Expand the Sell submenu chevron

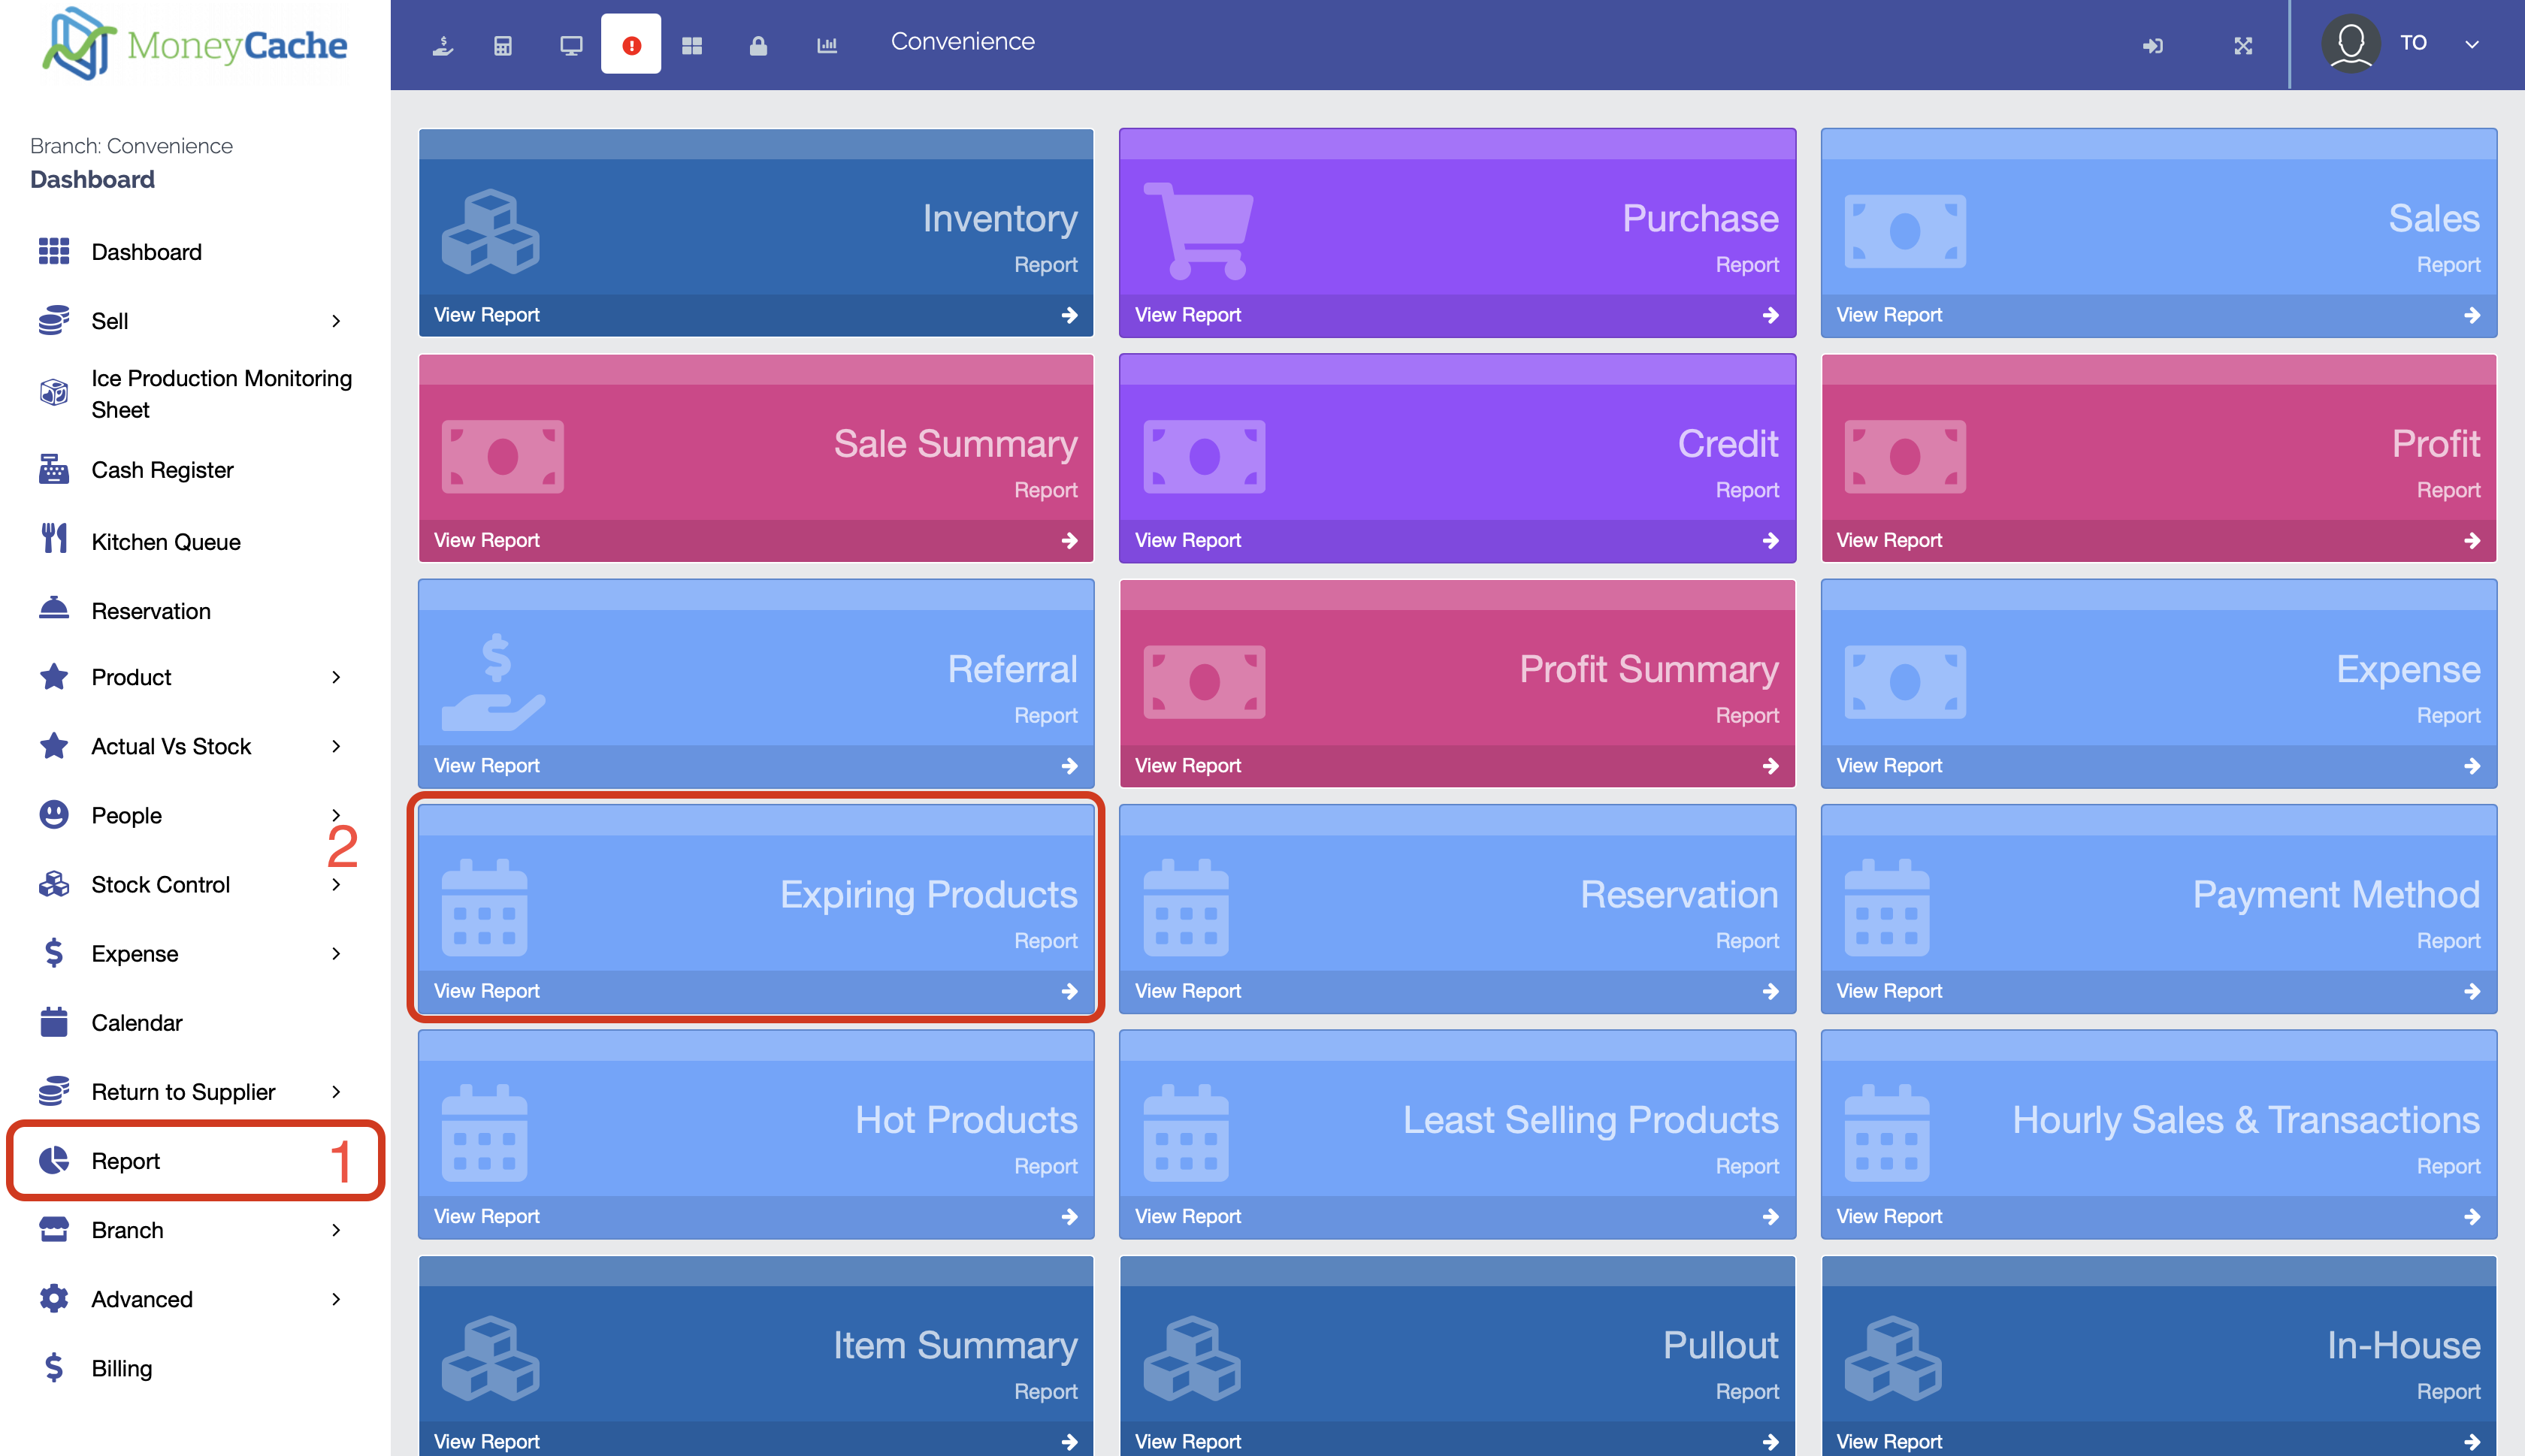[x=336, y=321]
